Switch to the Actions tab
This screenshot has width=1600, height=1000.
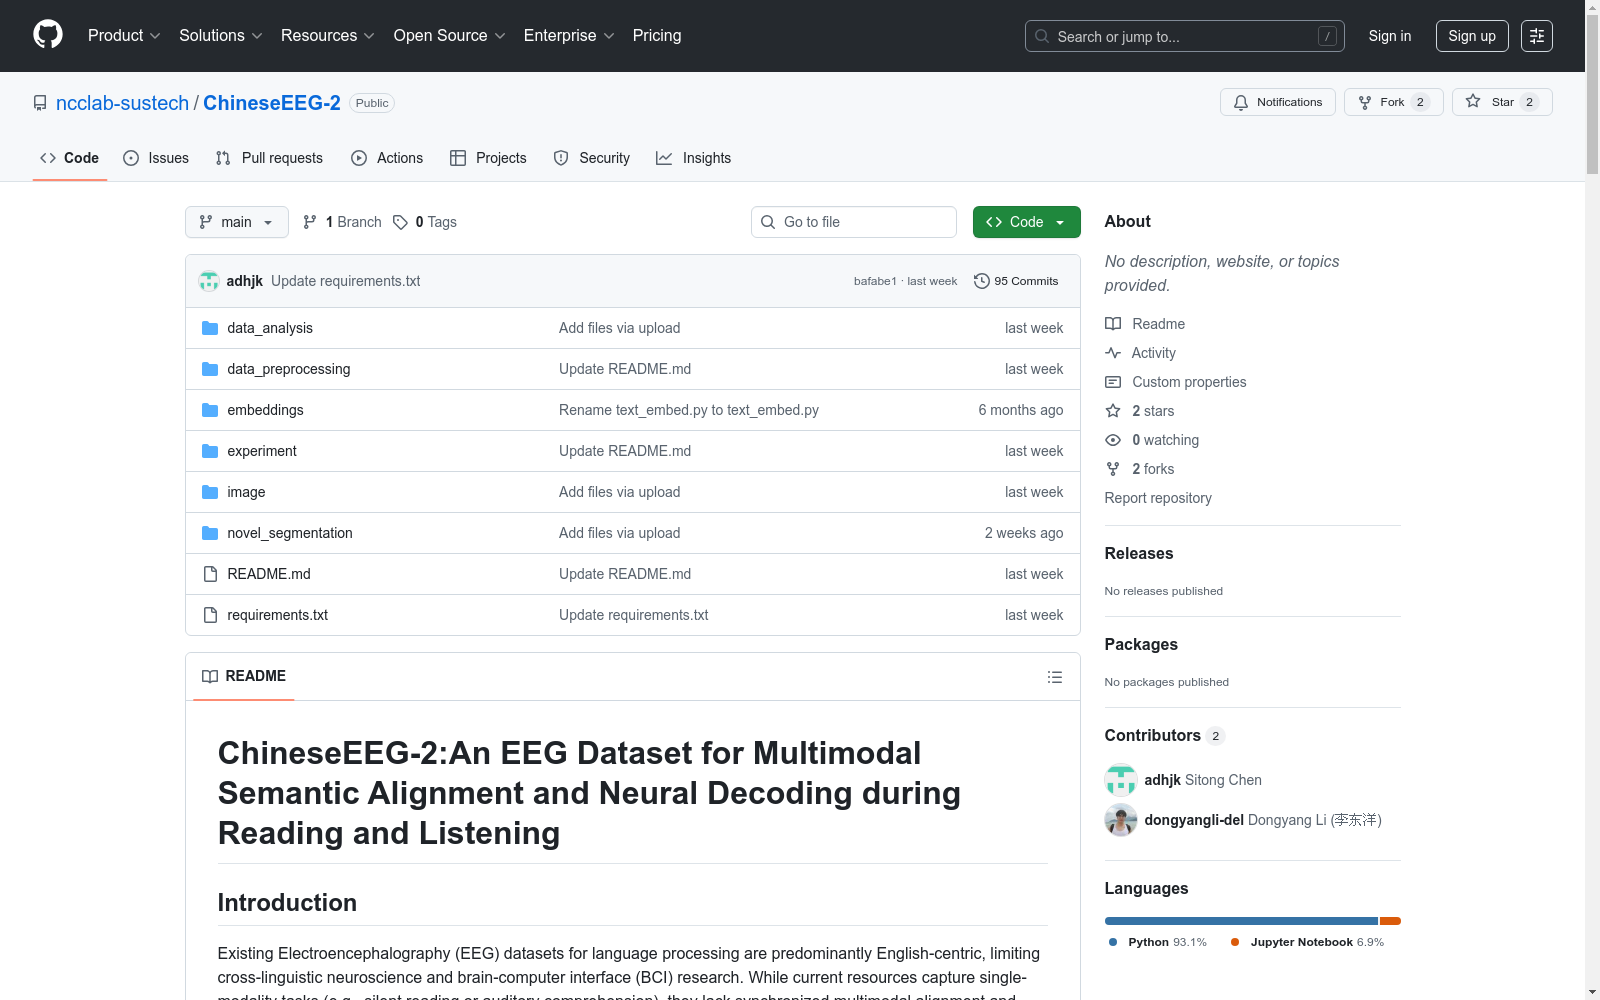click(x=387, y=158)
